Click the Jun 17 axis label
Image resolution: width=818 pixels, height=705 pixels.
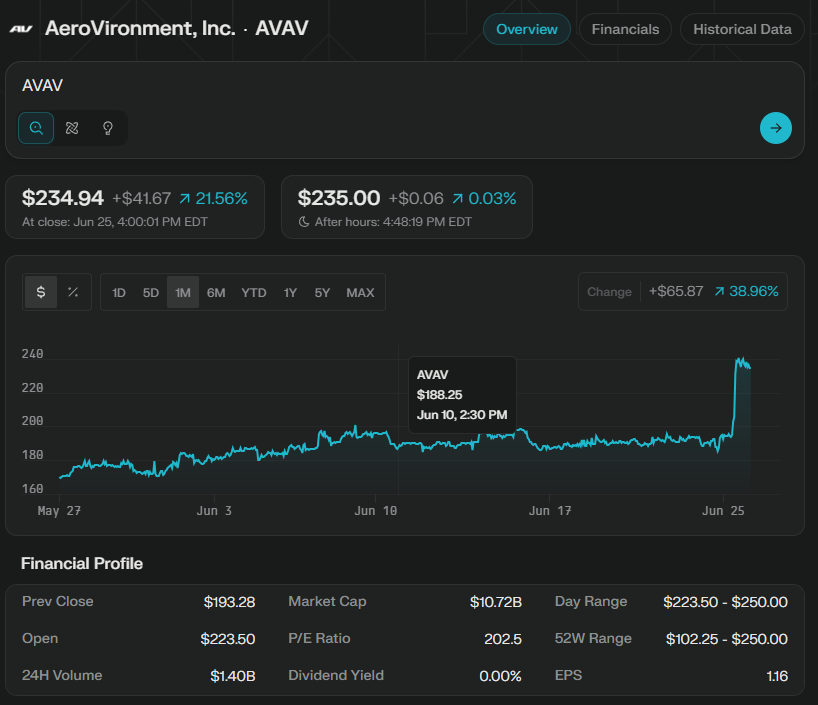550,510
